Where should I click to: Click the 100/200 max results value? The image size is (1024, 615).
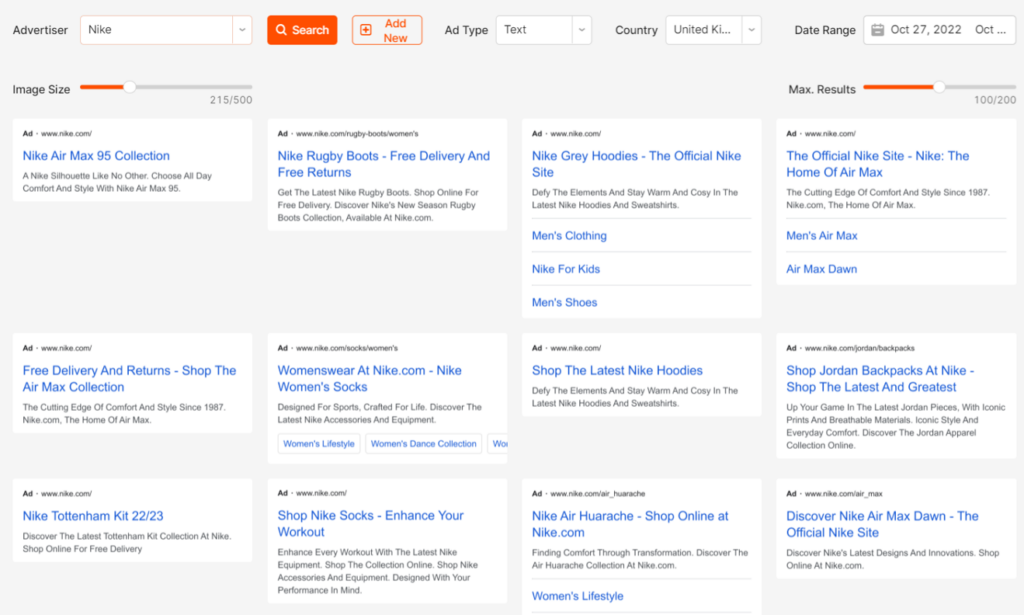[995, 100]
